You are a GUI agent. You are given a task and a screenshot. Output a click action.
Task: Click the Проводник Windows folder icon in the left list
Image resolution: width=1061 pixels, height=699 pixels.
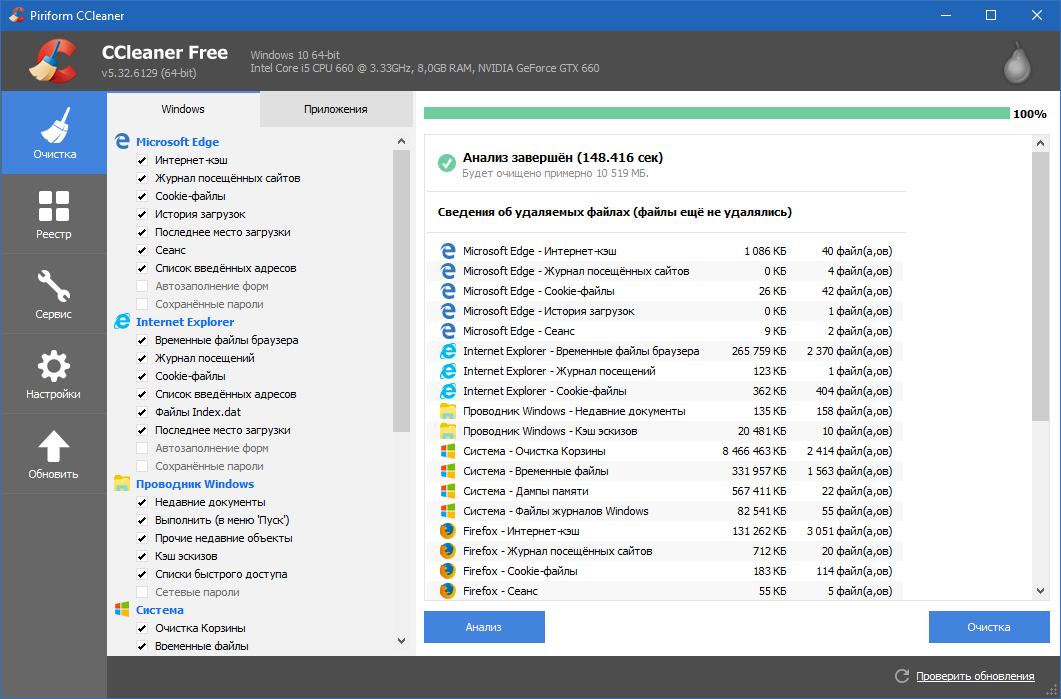[122, 483]
